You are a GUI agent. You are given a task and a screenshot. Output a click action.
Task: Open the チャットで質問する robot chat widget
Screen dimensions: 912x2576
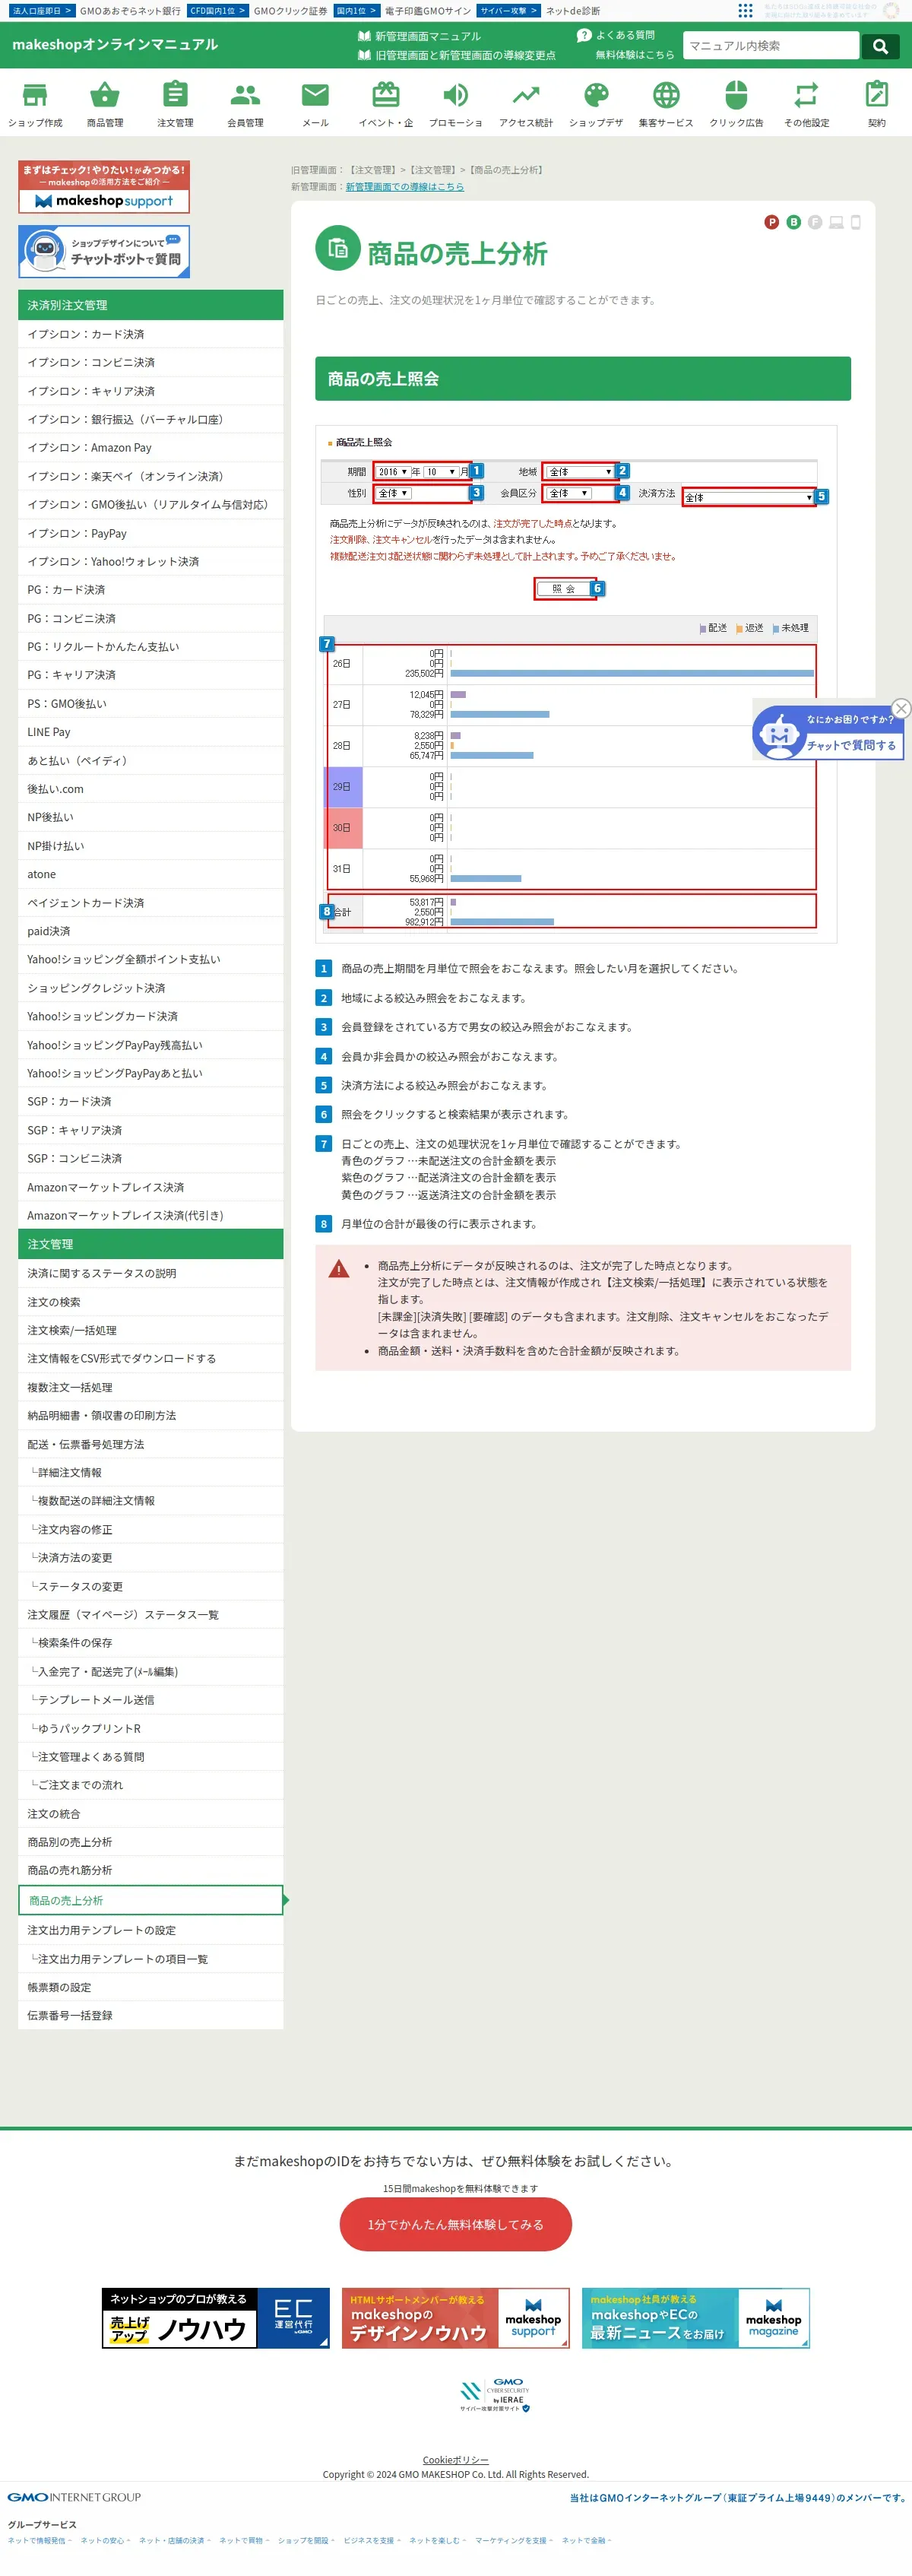(828, 733)
